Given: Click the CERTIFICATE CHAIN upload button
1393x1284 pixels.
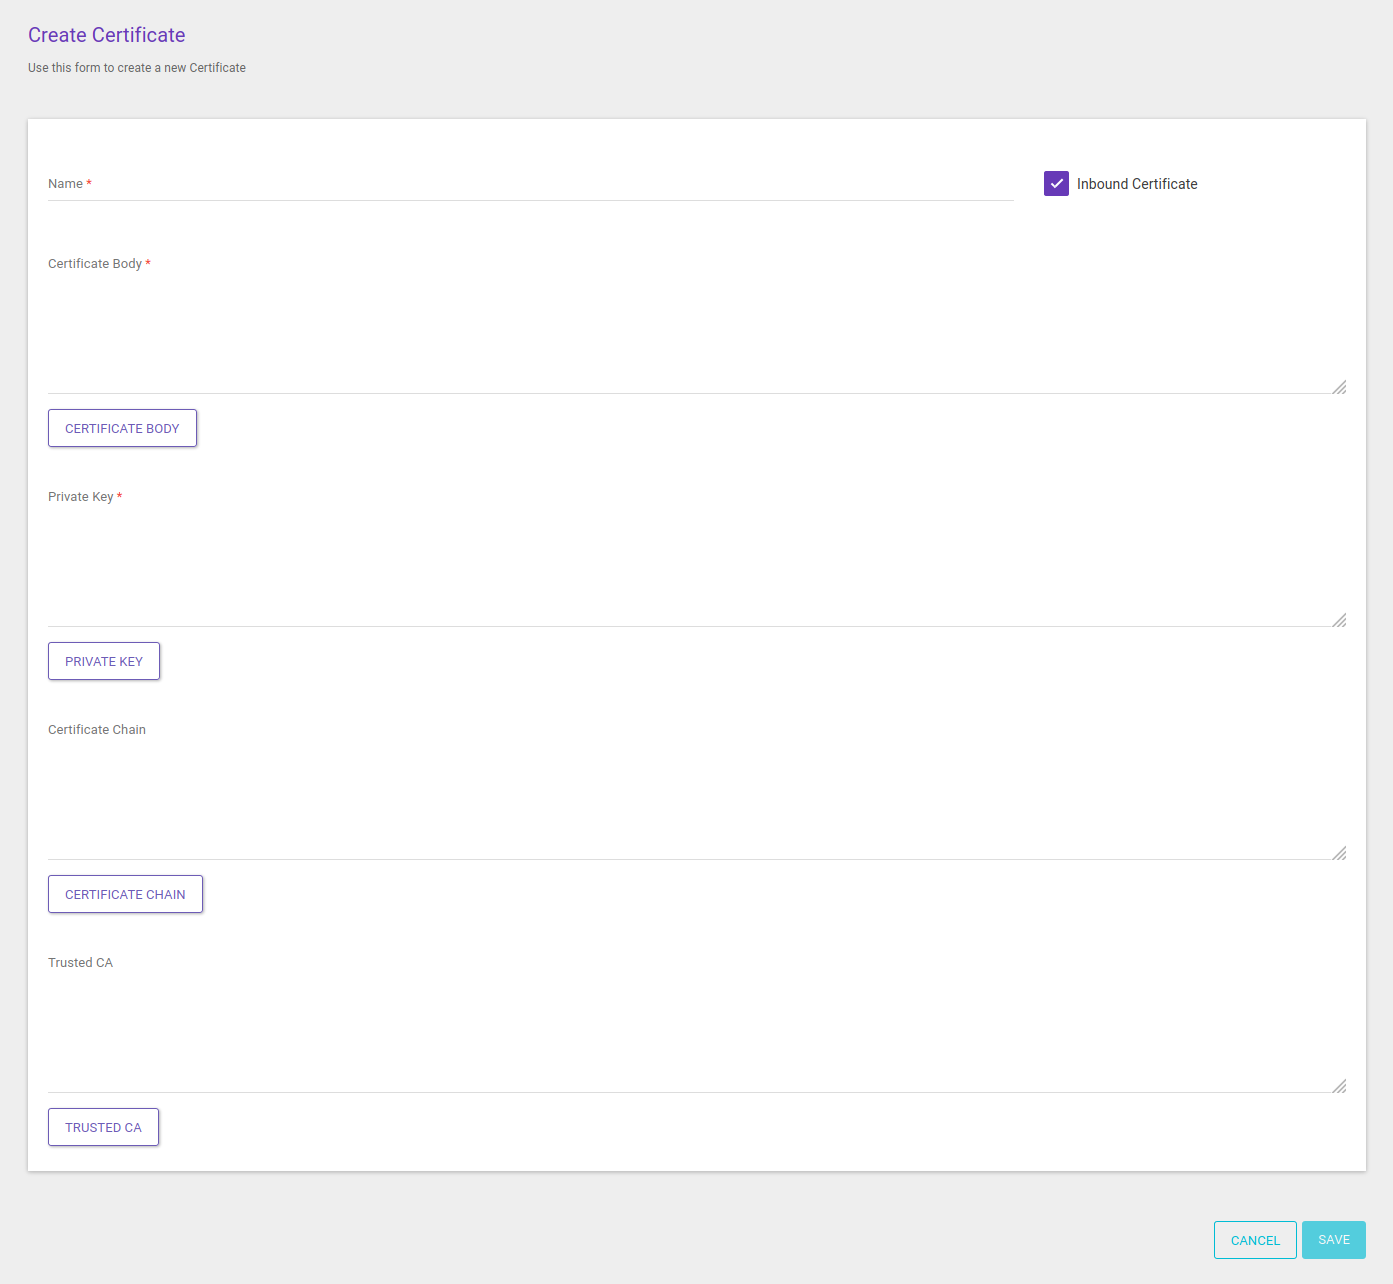Looking at the screenshot, I should click(125, 893).
